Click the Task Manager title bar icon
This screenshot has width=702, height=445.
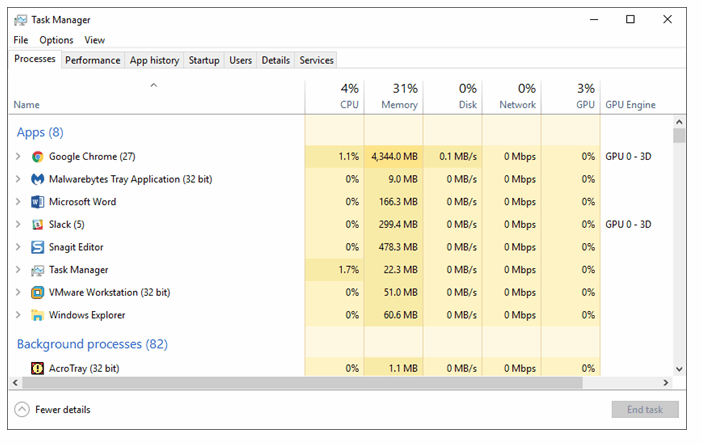click(21, 20)
